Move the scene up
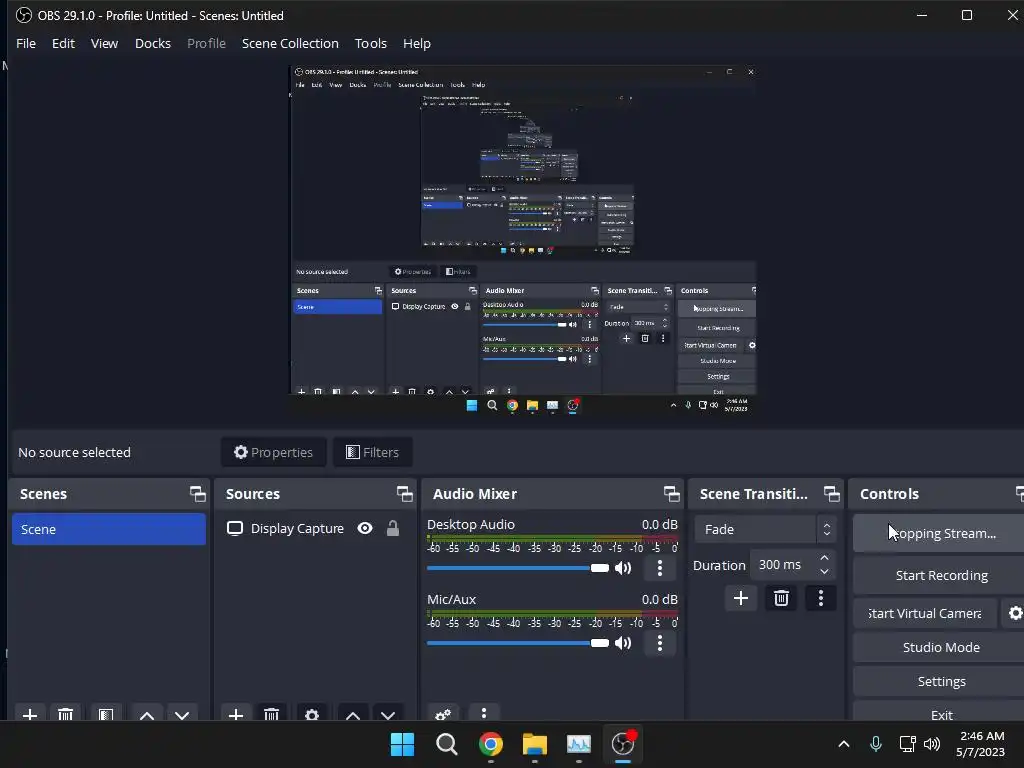The height and width of the screenshot is (768, 1024). (147, 714)
